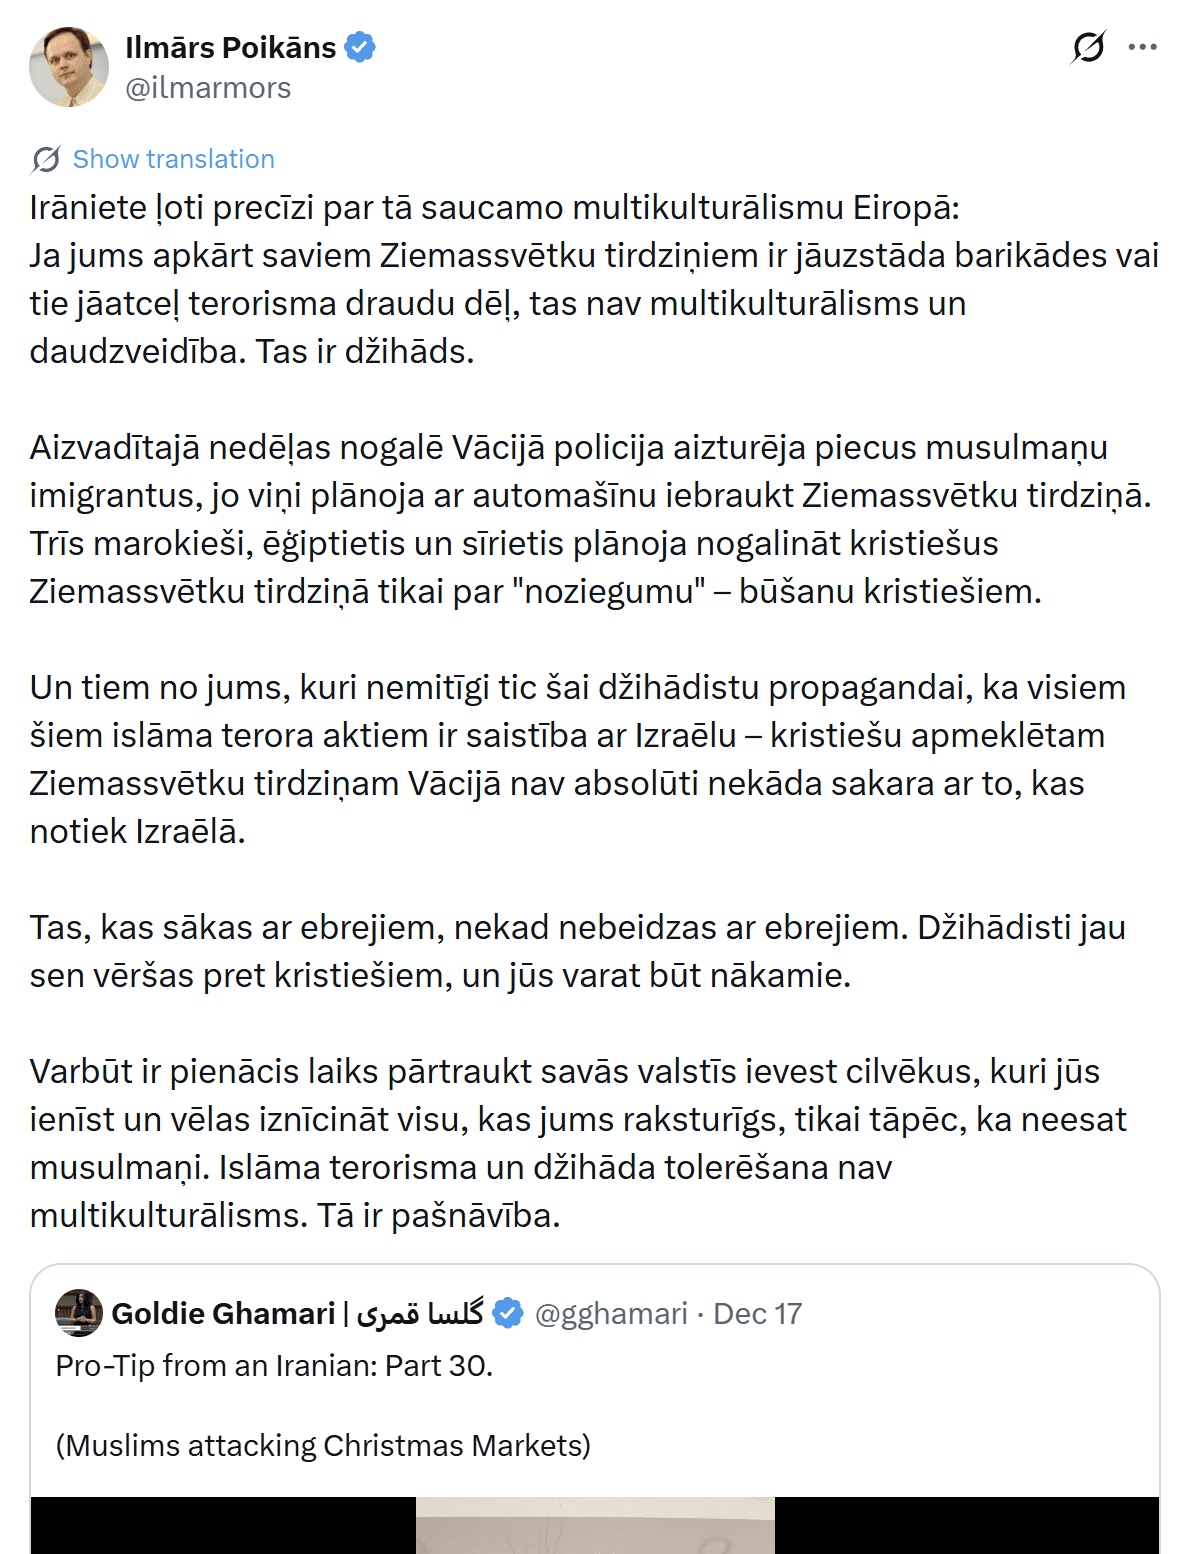
Task: Click the paragraph starting "Varbūt ir pienācis"
Action: point(577,1143)
